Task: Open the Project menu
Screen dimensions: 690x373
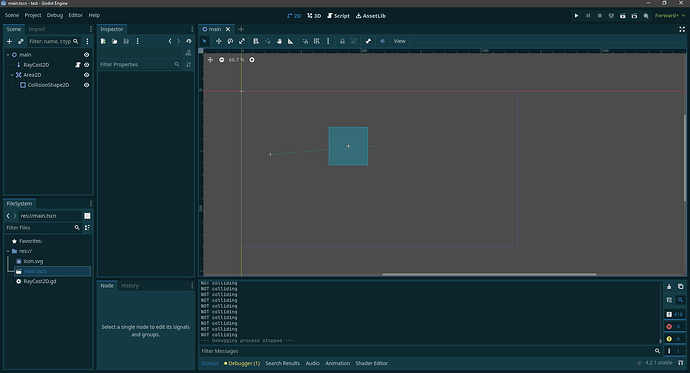Action: pyautogui.click(x=33, y=15)
